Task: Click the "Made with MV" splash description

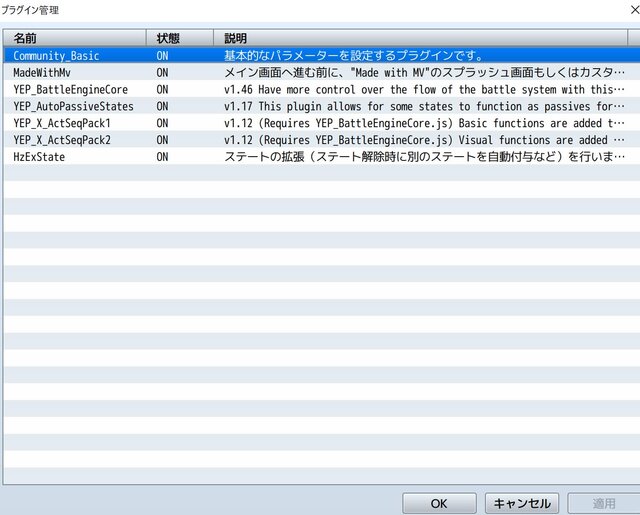Action: pyautogui.click(x=424, y=73)
